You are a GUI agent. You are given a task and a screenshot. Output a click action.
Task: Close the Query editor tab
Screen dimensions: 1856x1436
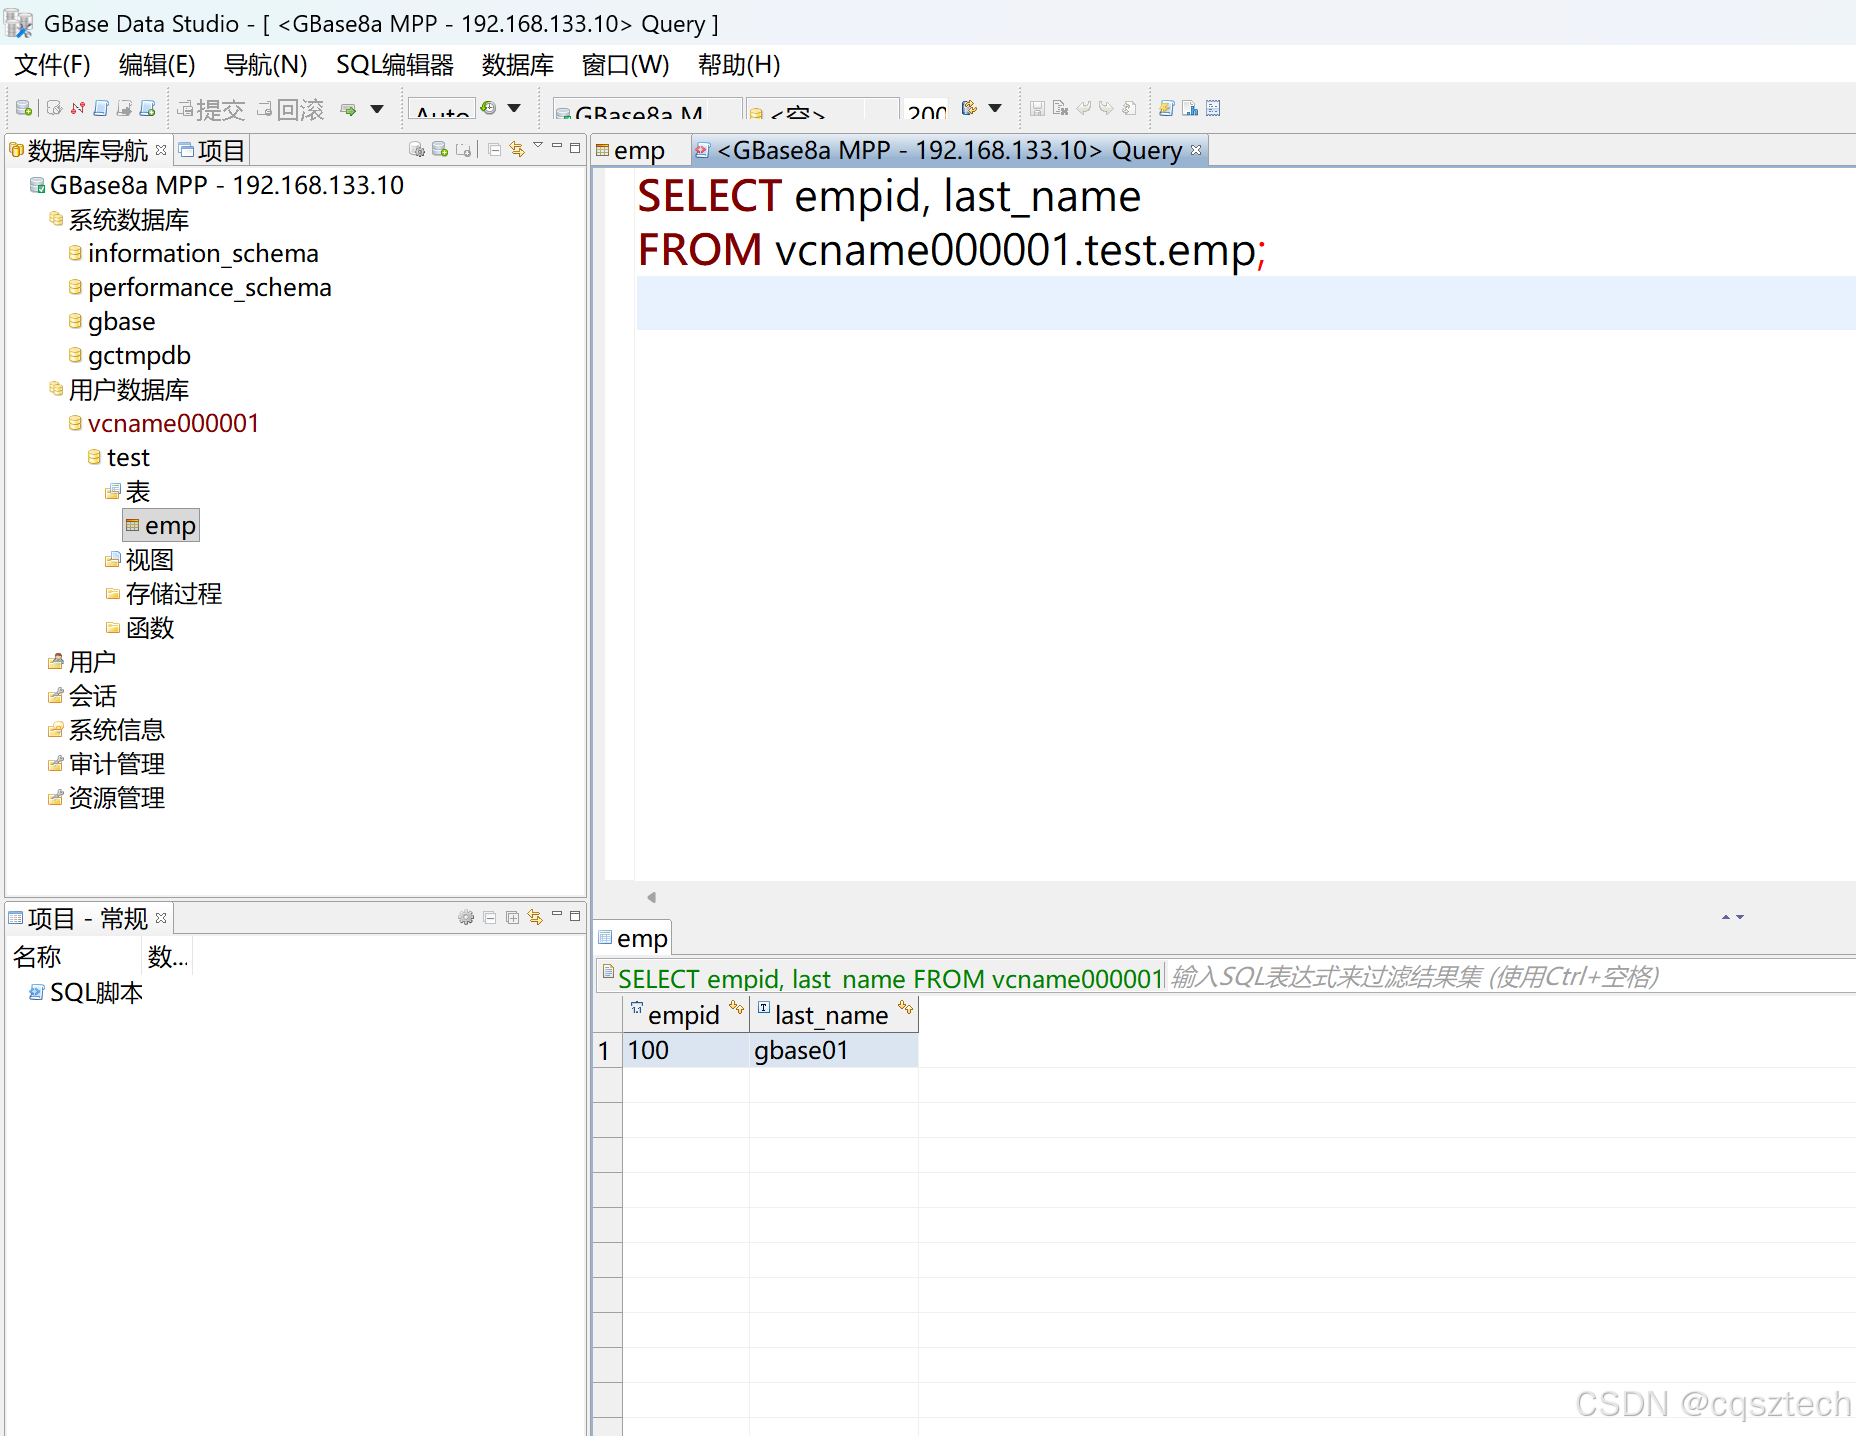(1196, 150)
